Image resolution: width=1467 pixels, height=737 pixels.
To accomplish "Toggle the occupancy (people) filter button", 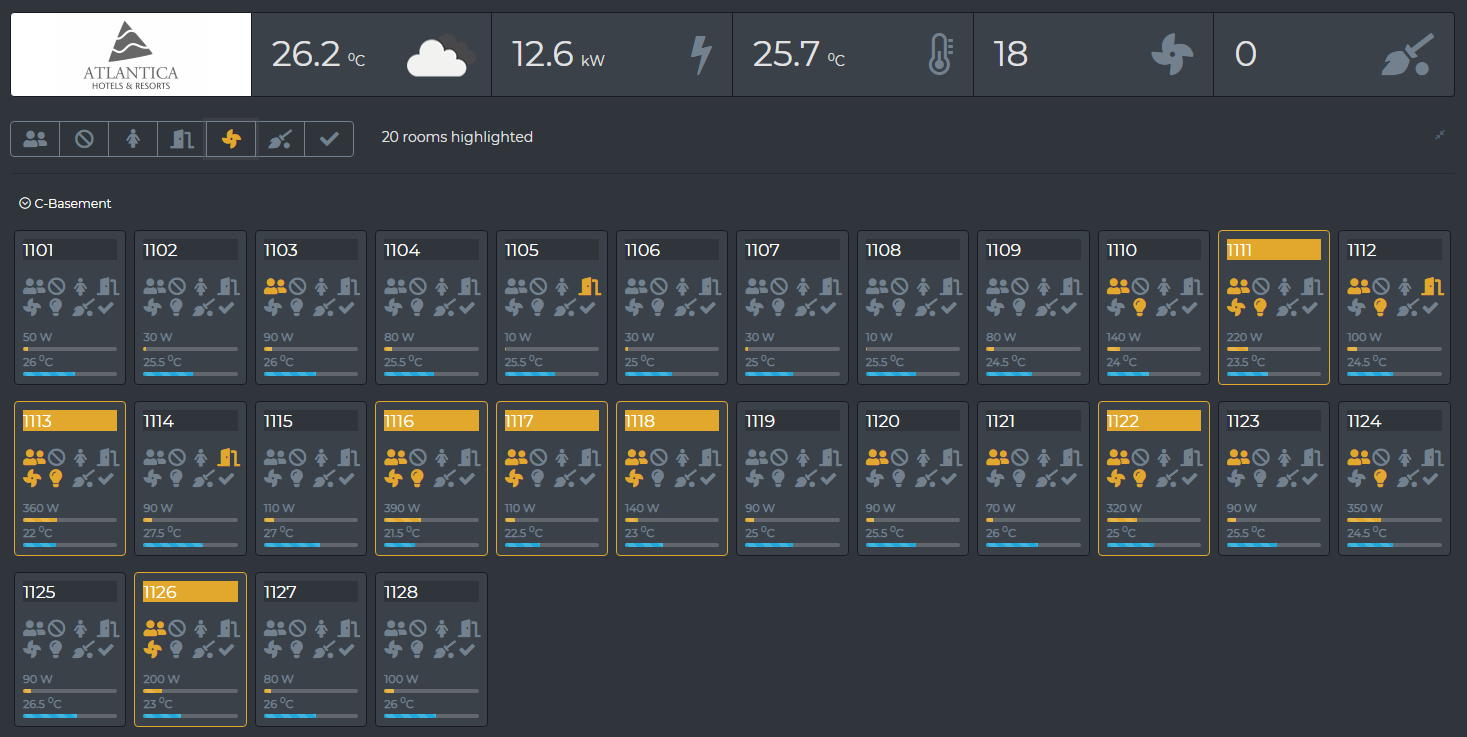I will [35, 140].
